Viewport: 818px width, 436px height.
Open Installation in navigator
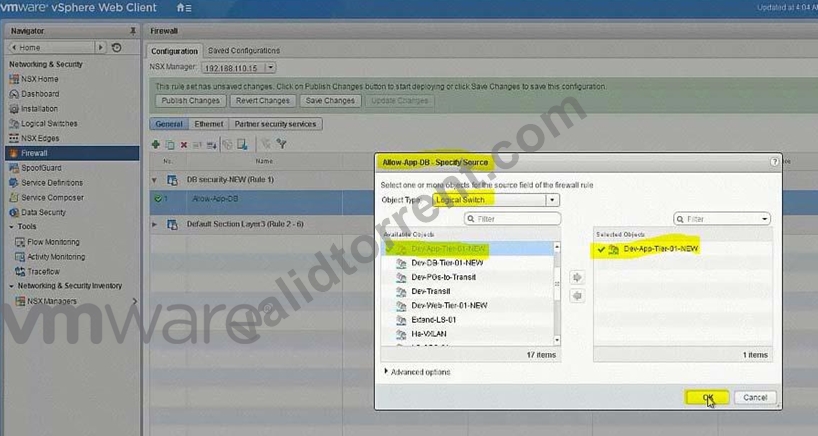point(40,108)
